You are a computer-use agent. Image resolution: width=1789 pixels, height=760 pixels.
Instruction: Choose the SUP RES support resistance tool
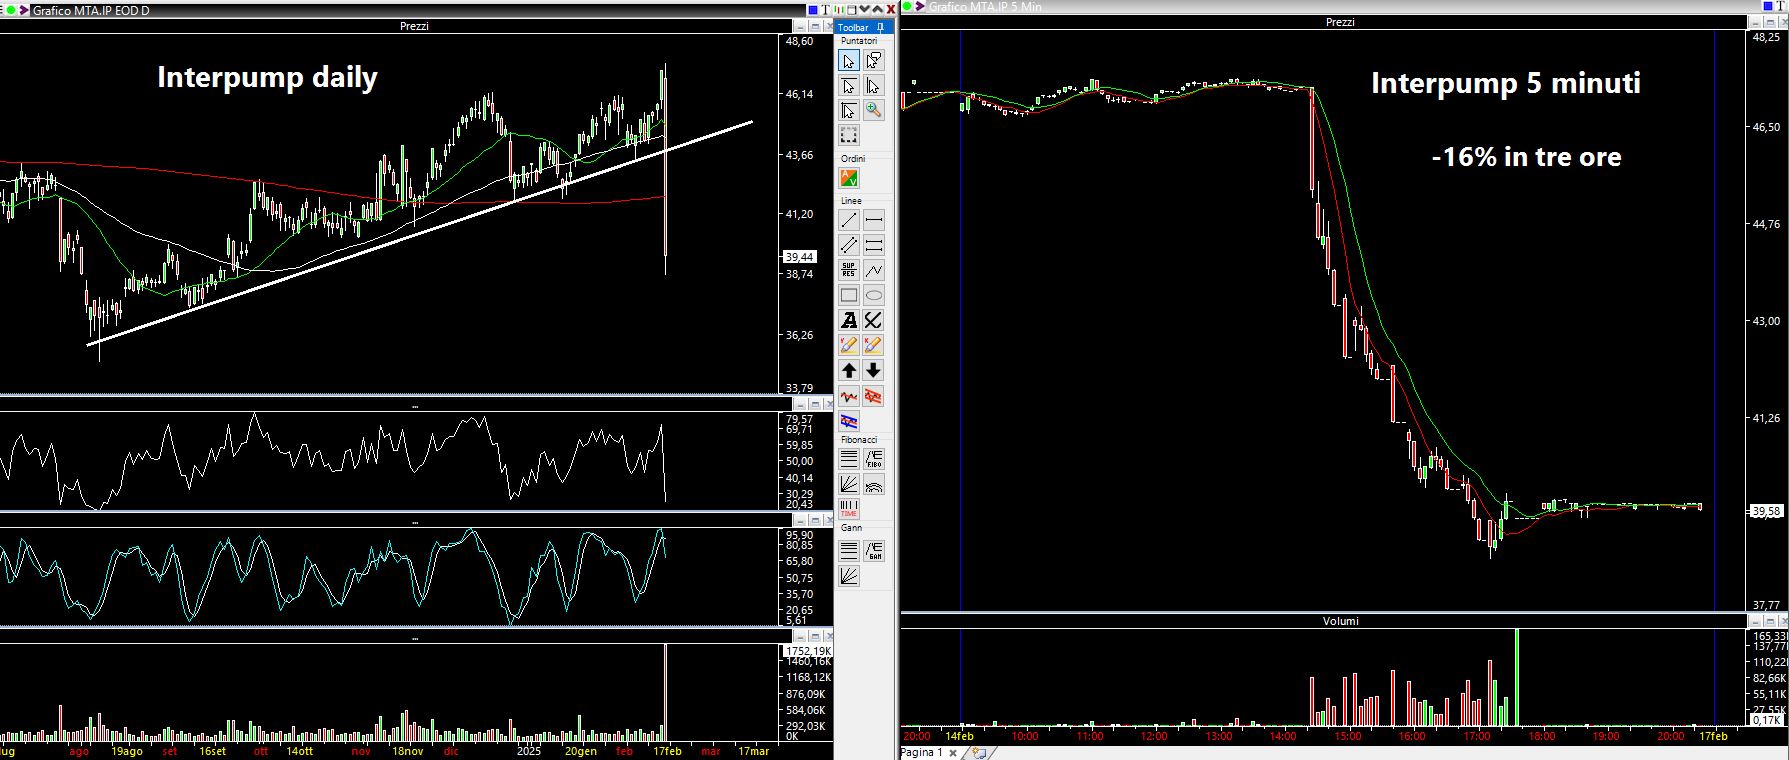point(849,270)
